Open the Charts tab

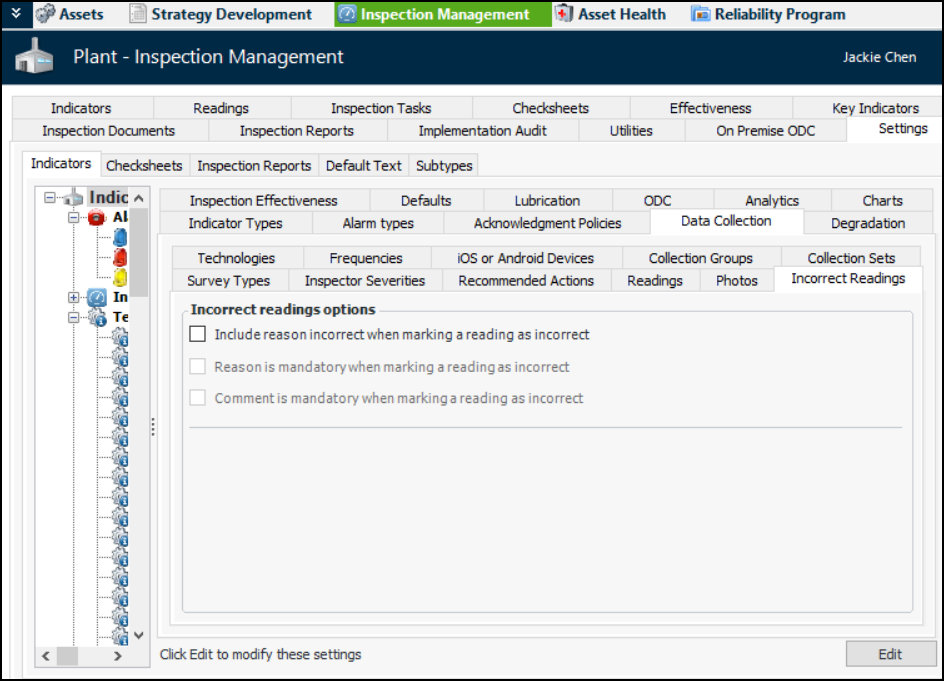pos(882,201)
